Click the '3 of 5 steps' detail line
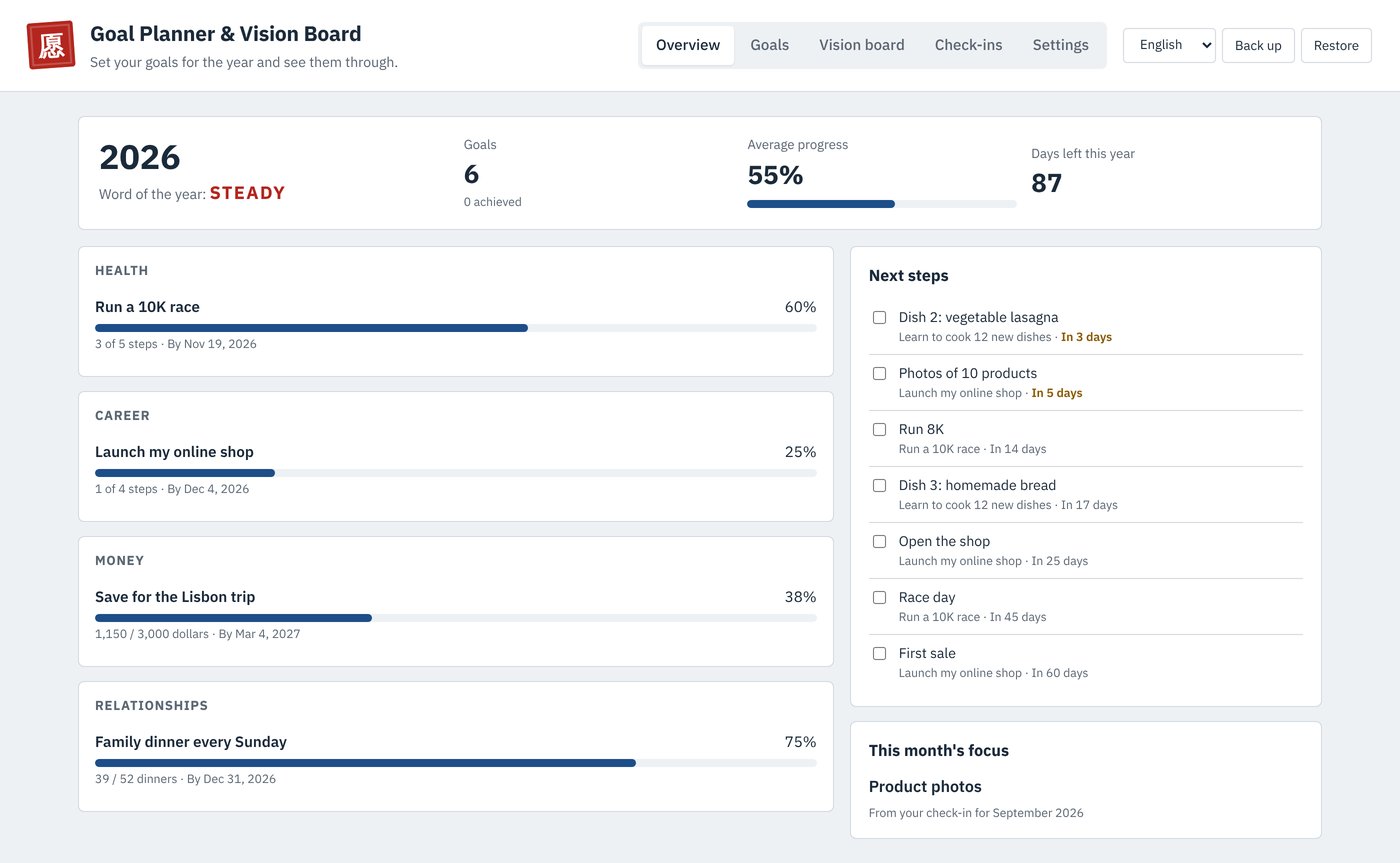This screenshot has height=863, width=1400. point(176,344)
